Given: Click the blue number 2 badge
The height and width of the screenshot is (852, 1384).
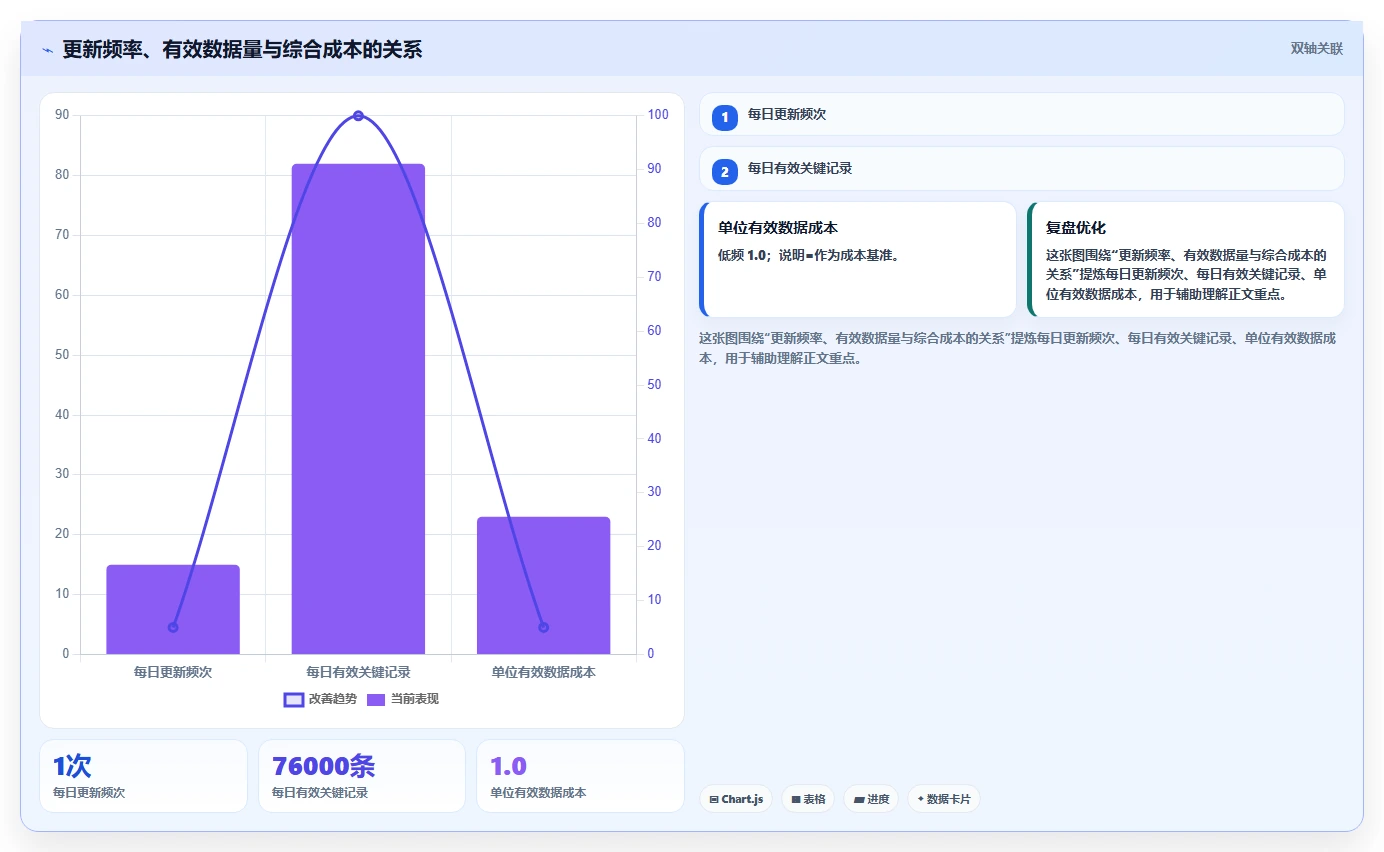Looking at the screenshot, I should coord(725,171).
